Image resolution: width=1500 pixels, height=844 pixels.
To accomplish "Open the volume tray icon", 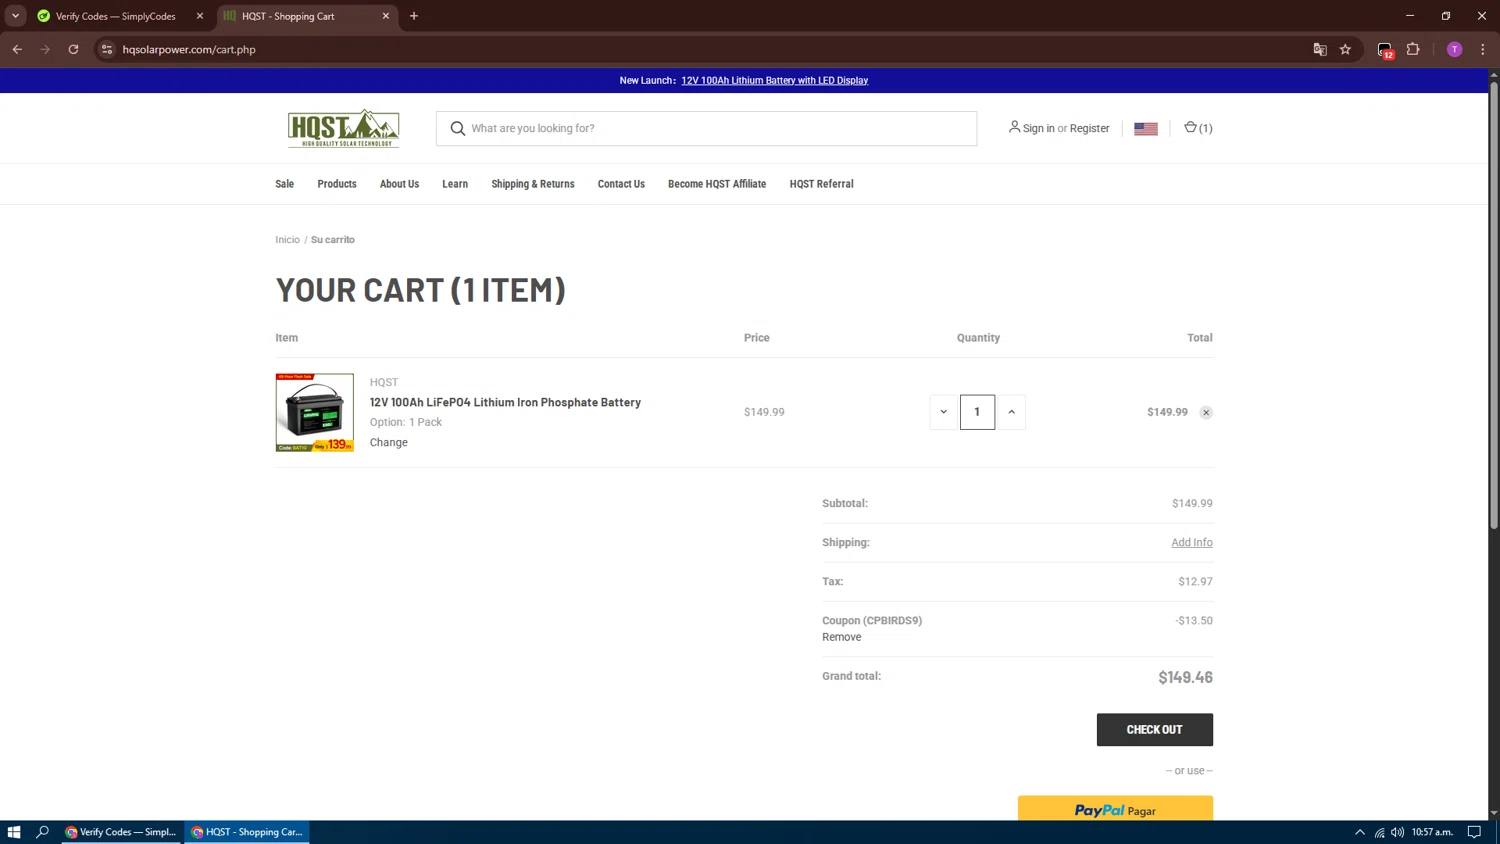I will [x=1398, y=832].
